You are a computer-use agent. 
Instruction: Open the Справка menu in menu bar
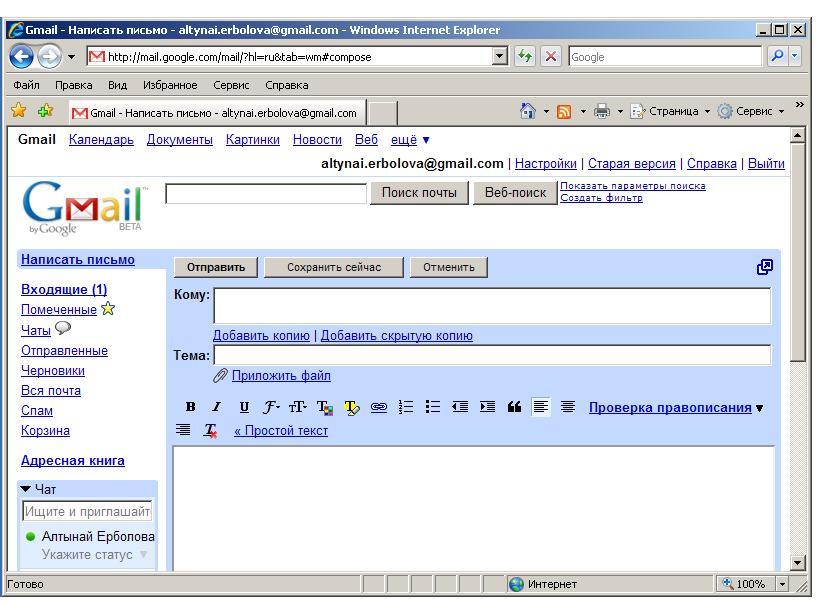(x=286, y=85)
